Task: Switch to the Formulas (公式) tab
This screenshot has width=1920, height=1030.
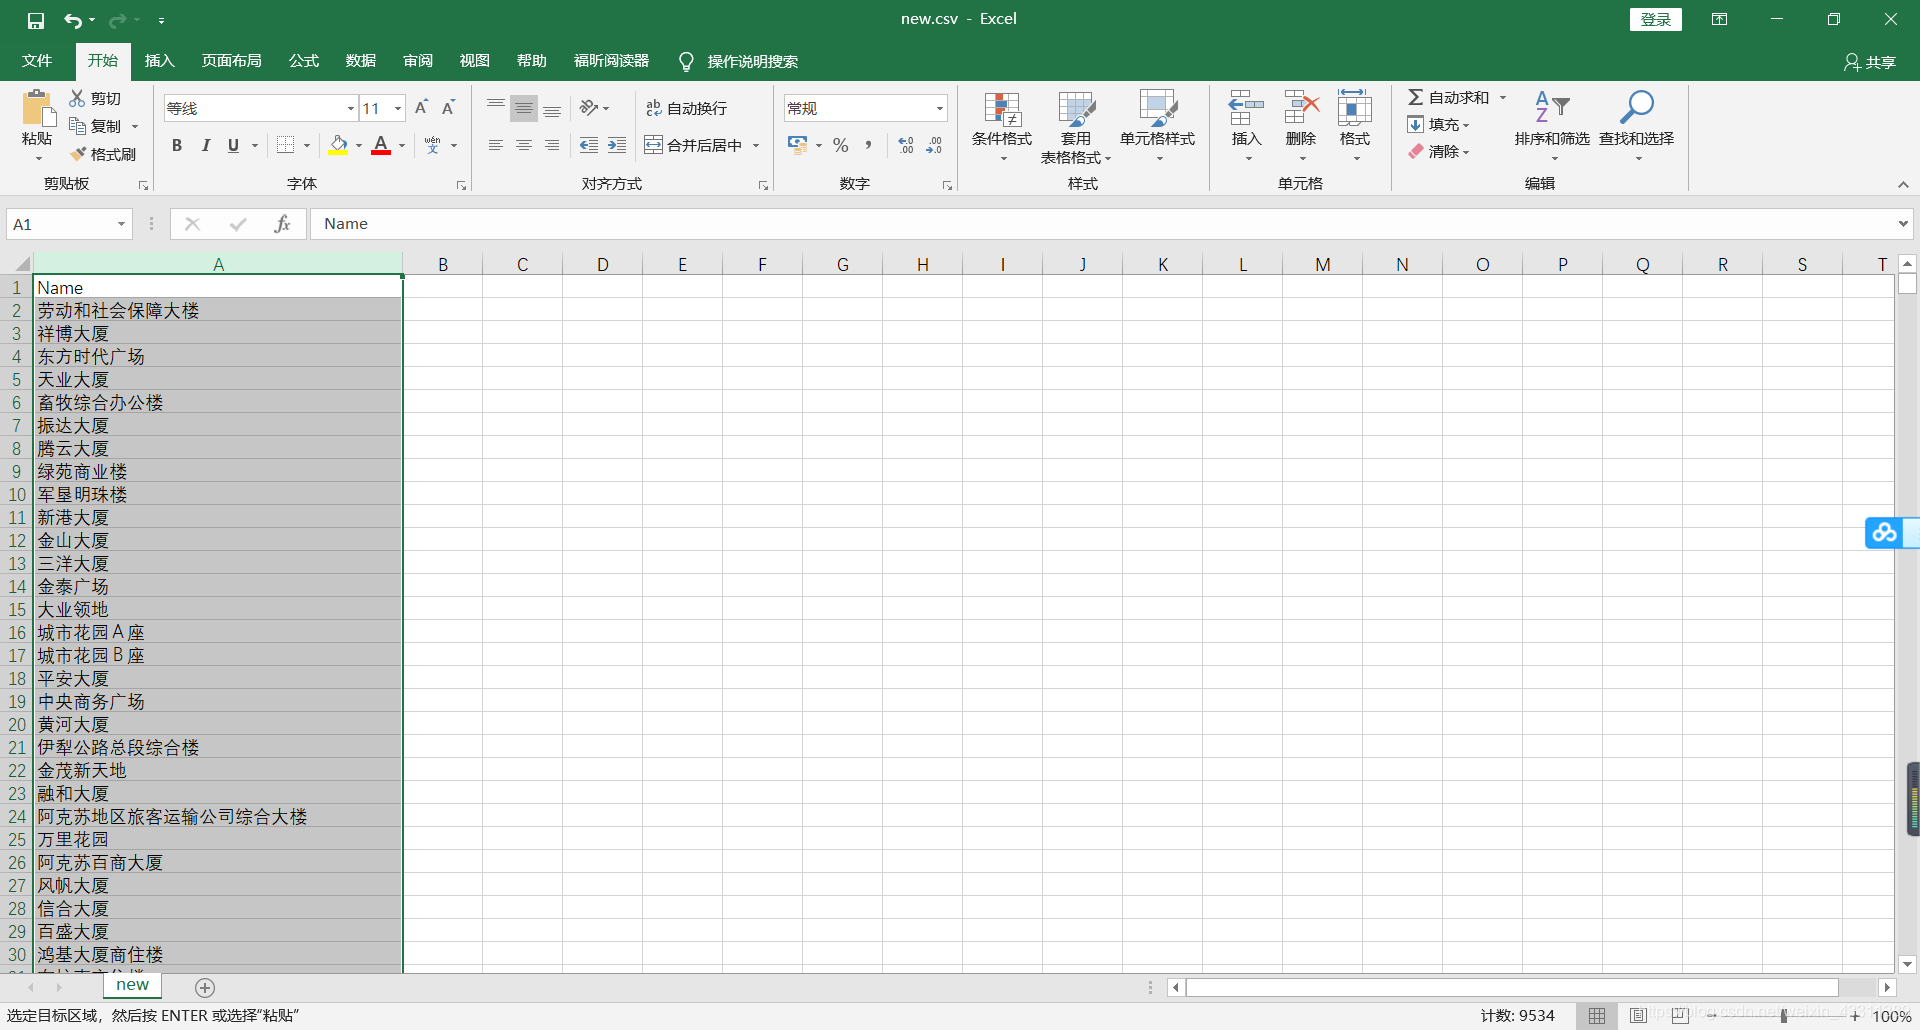Action: pyautogui.click(x=304, y=61)
